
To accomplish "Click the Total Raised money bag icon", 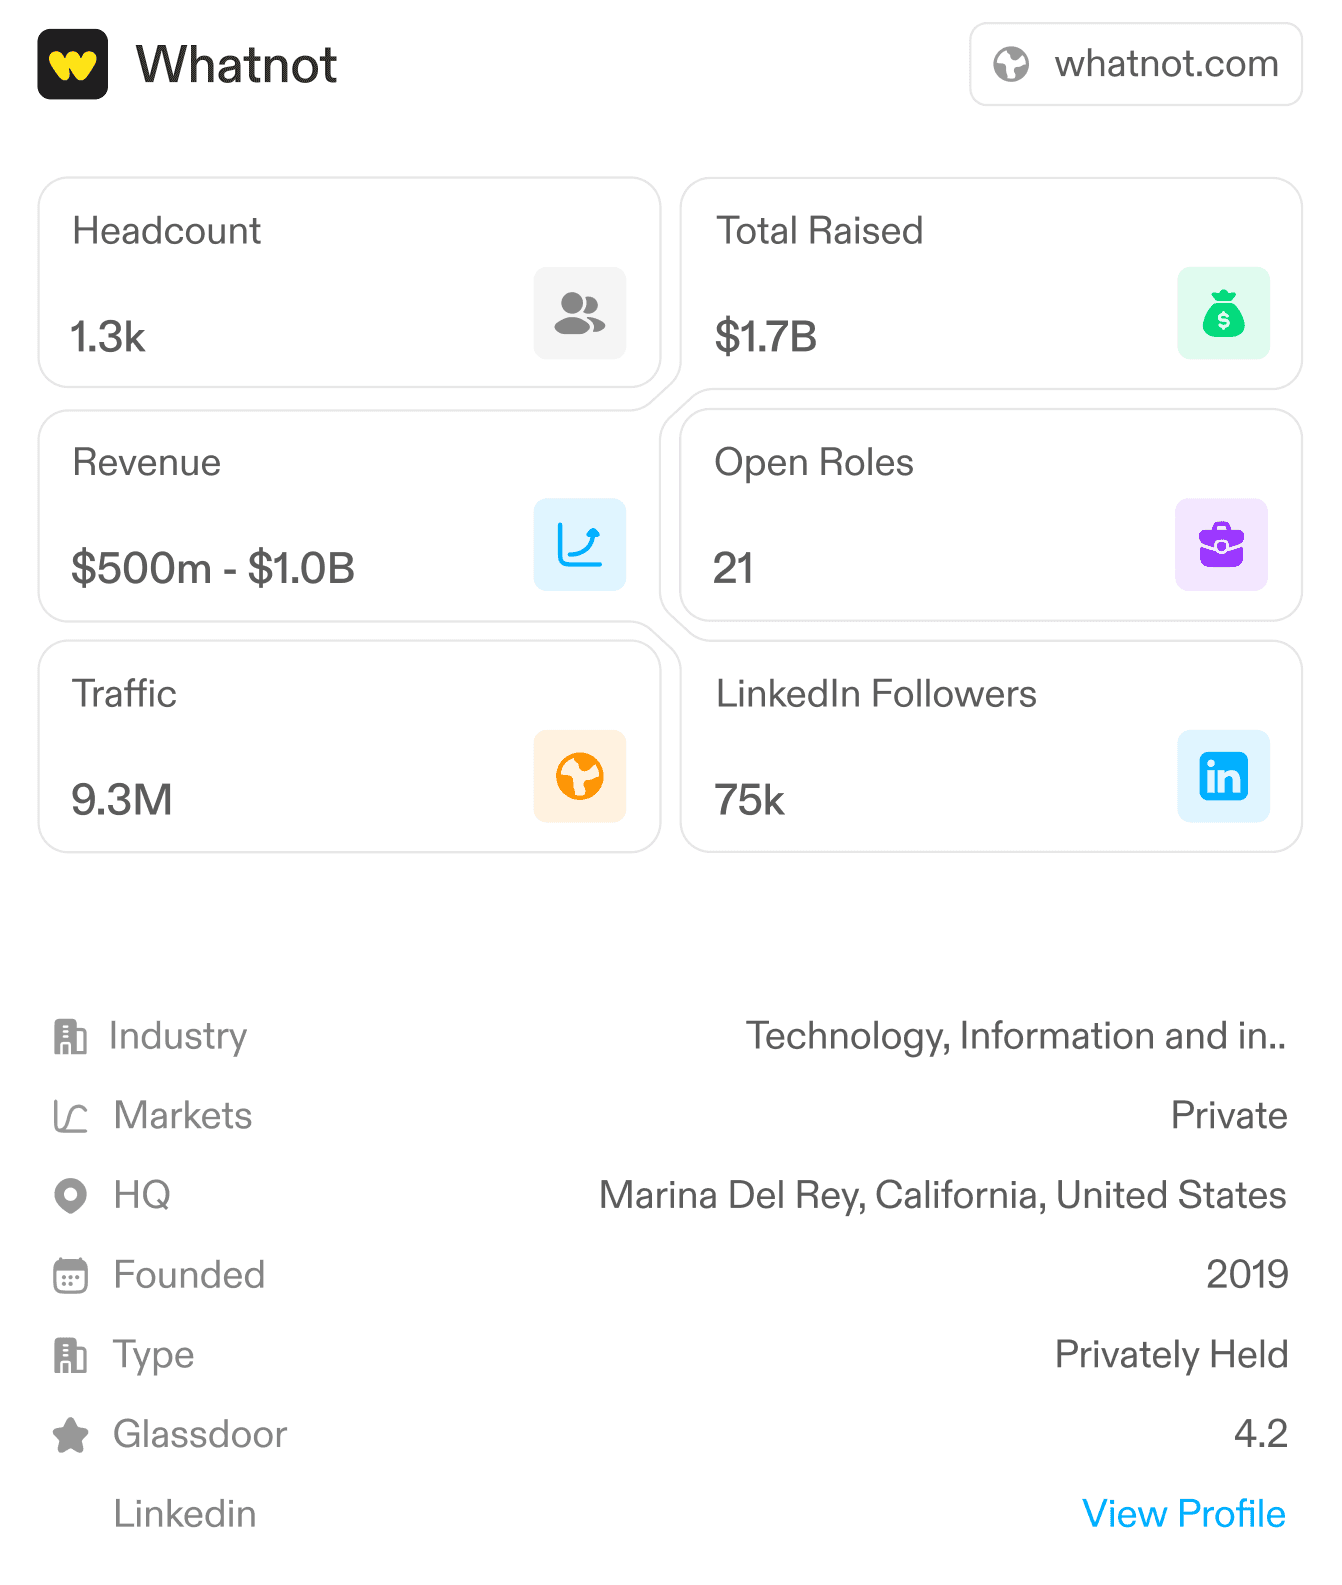I will 1223,313.
